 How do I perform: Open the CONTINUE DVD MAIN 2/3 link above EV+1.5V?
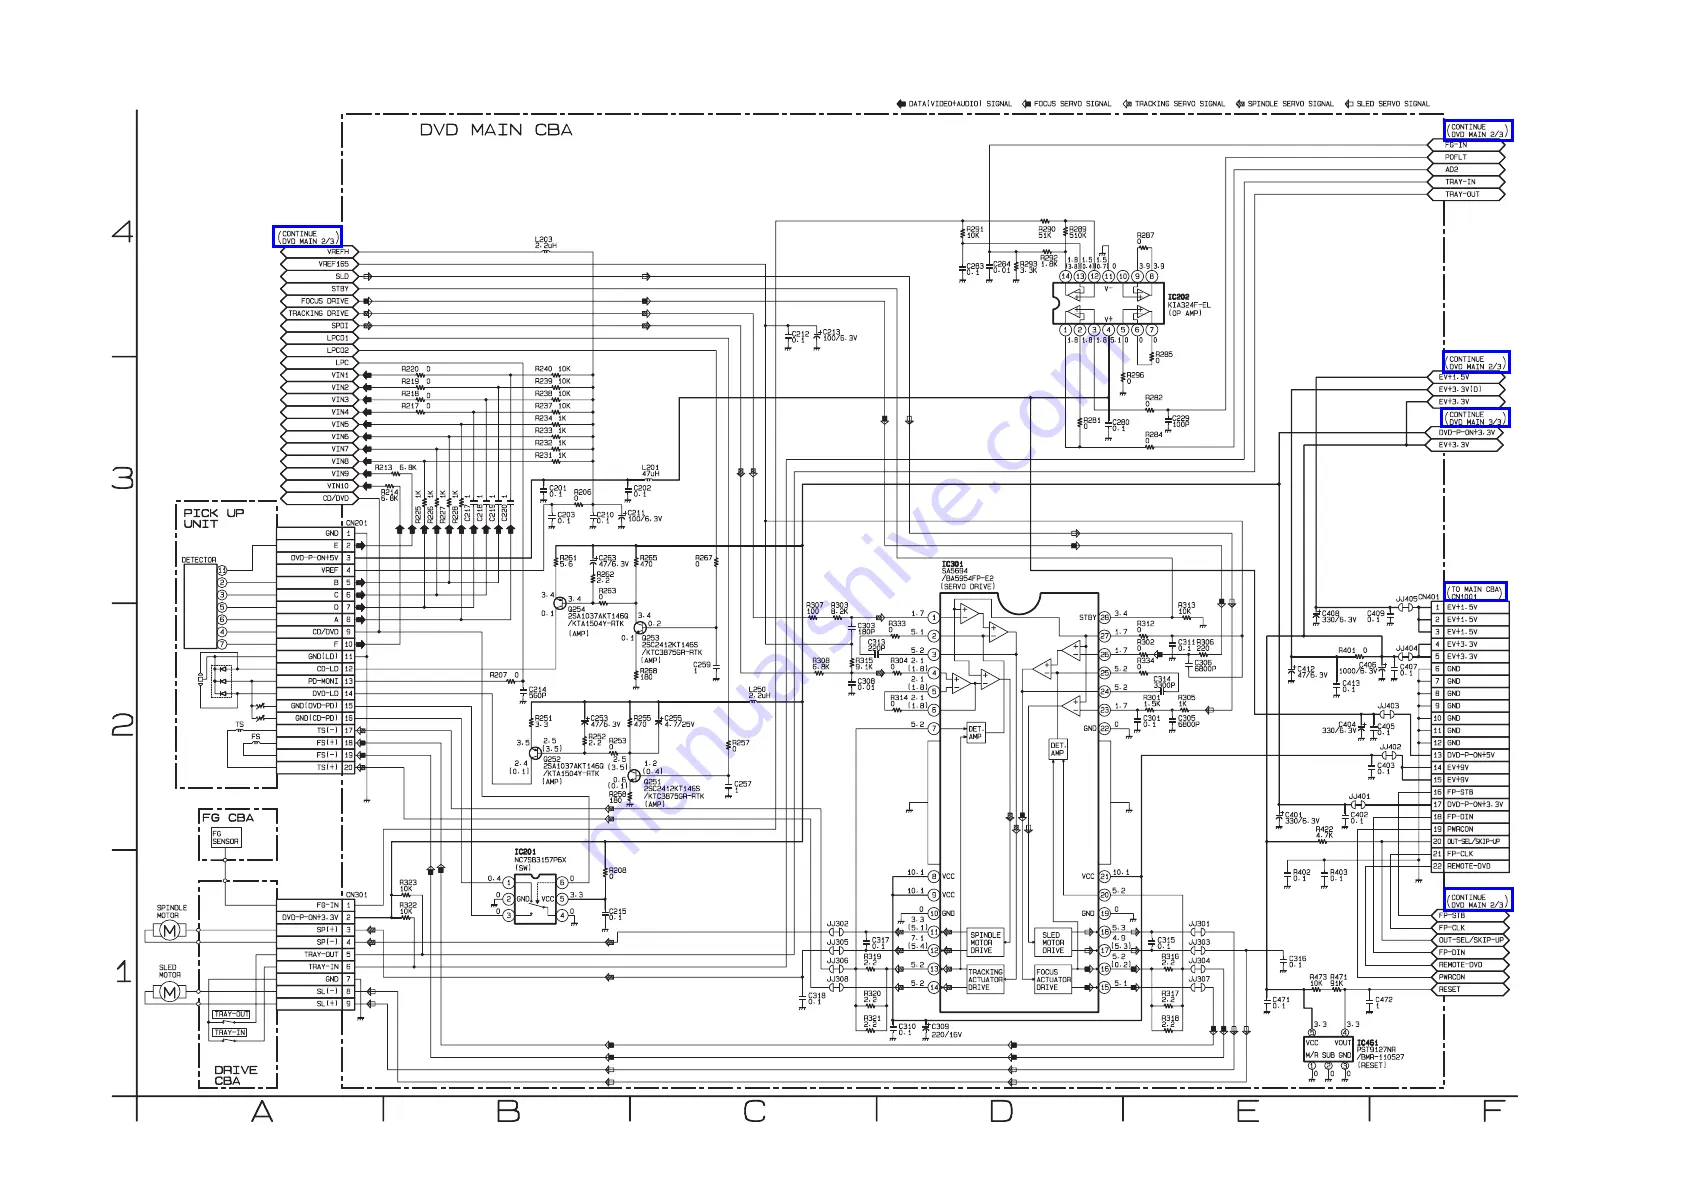[x=1476, y=362]
